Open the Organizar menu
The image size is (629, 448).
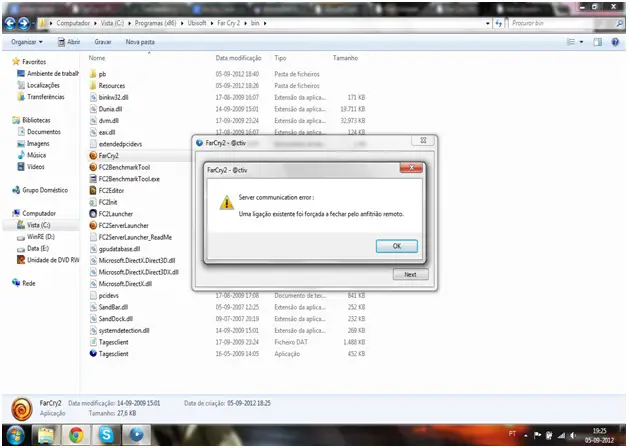[x=26, y=42]
